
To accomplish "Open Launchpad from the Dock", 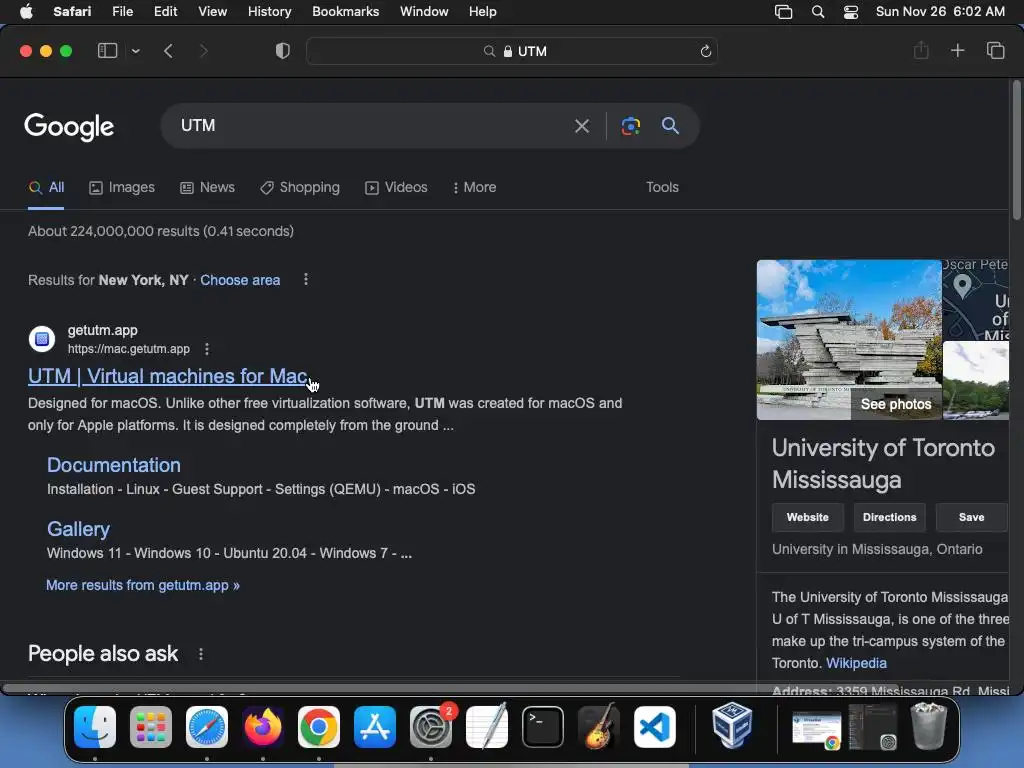I will tap(151, 727).
